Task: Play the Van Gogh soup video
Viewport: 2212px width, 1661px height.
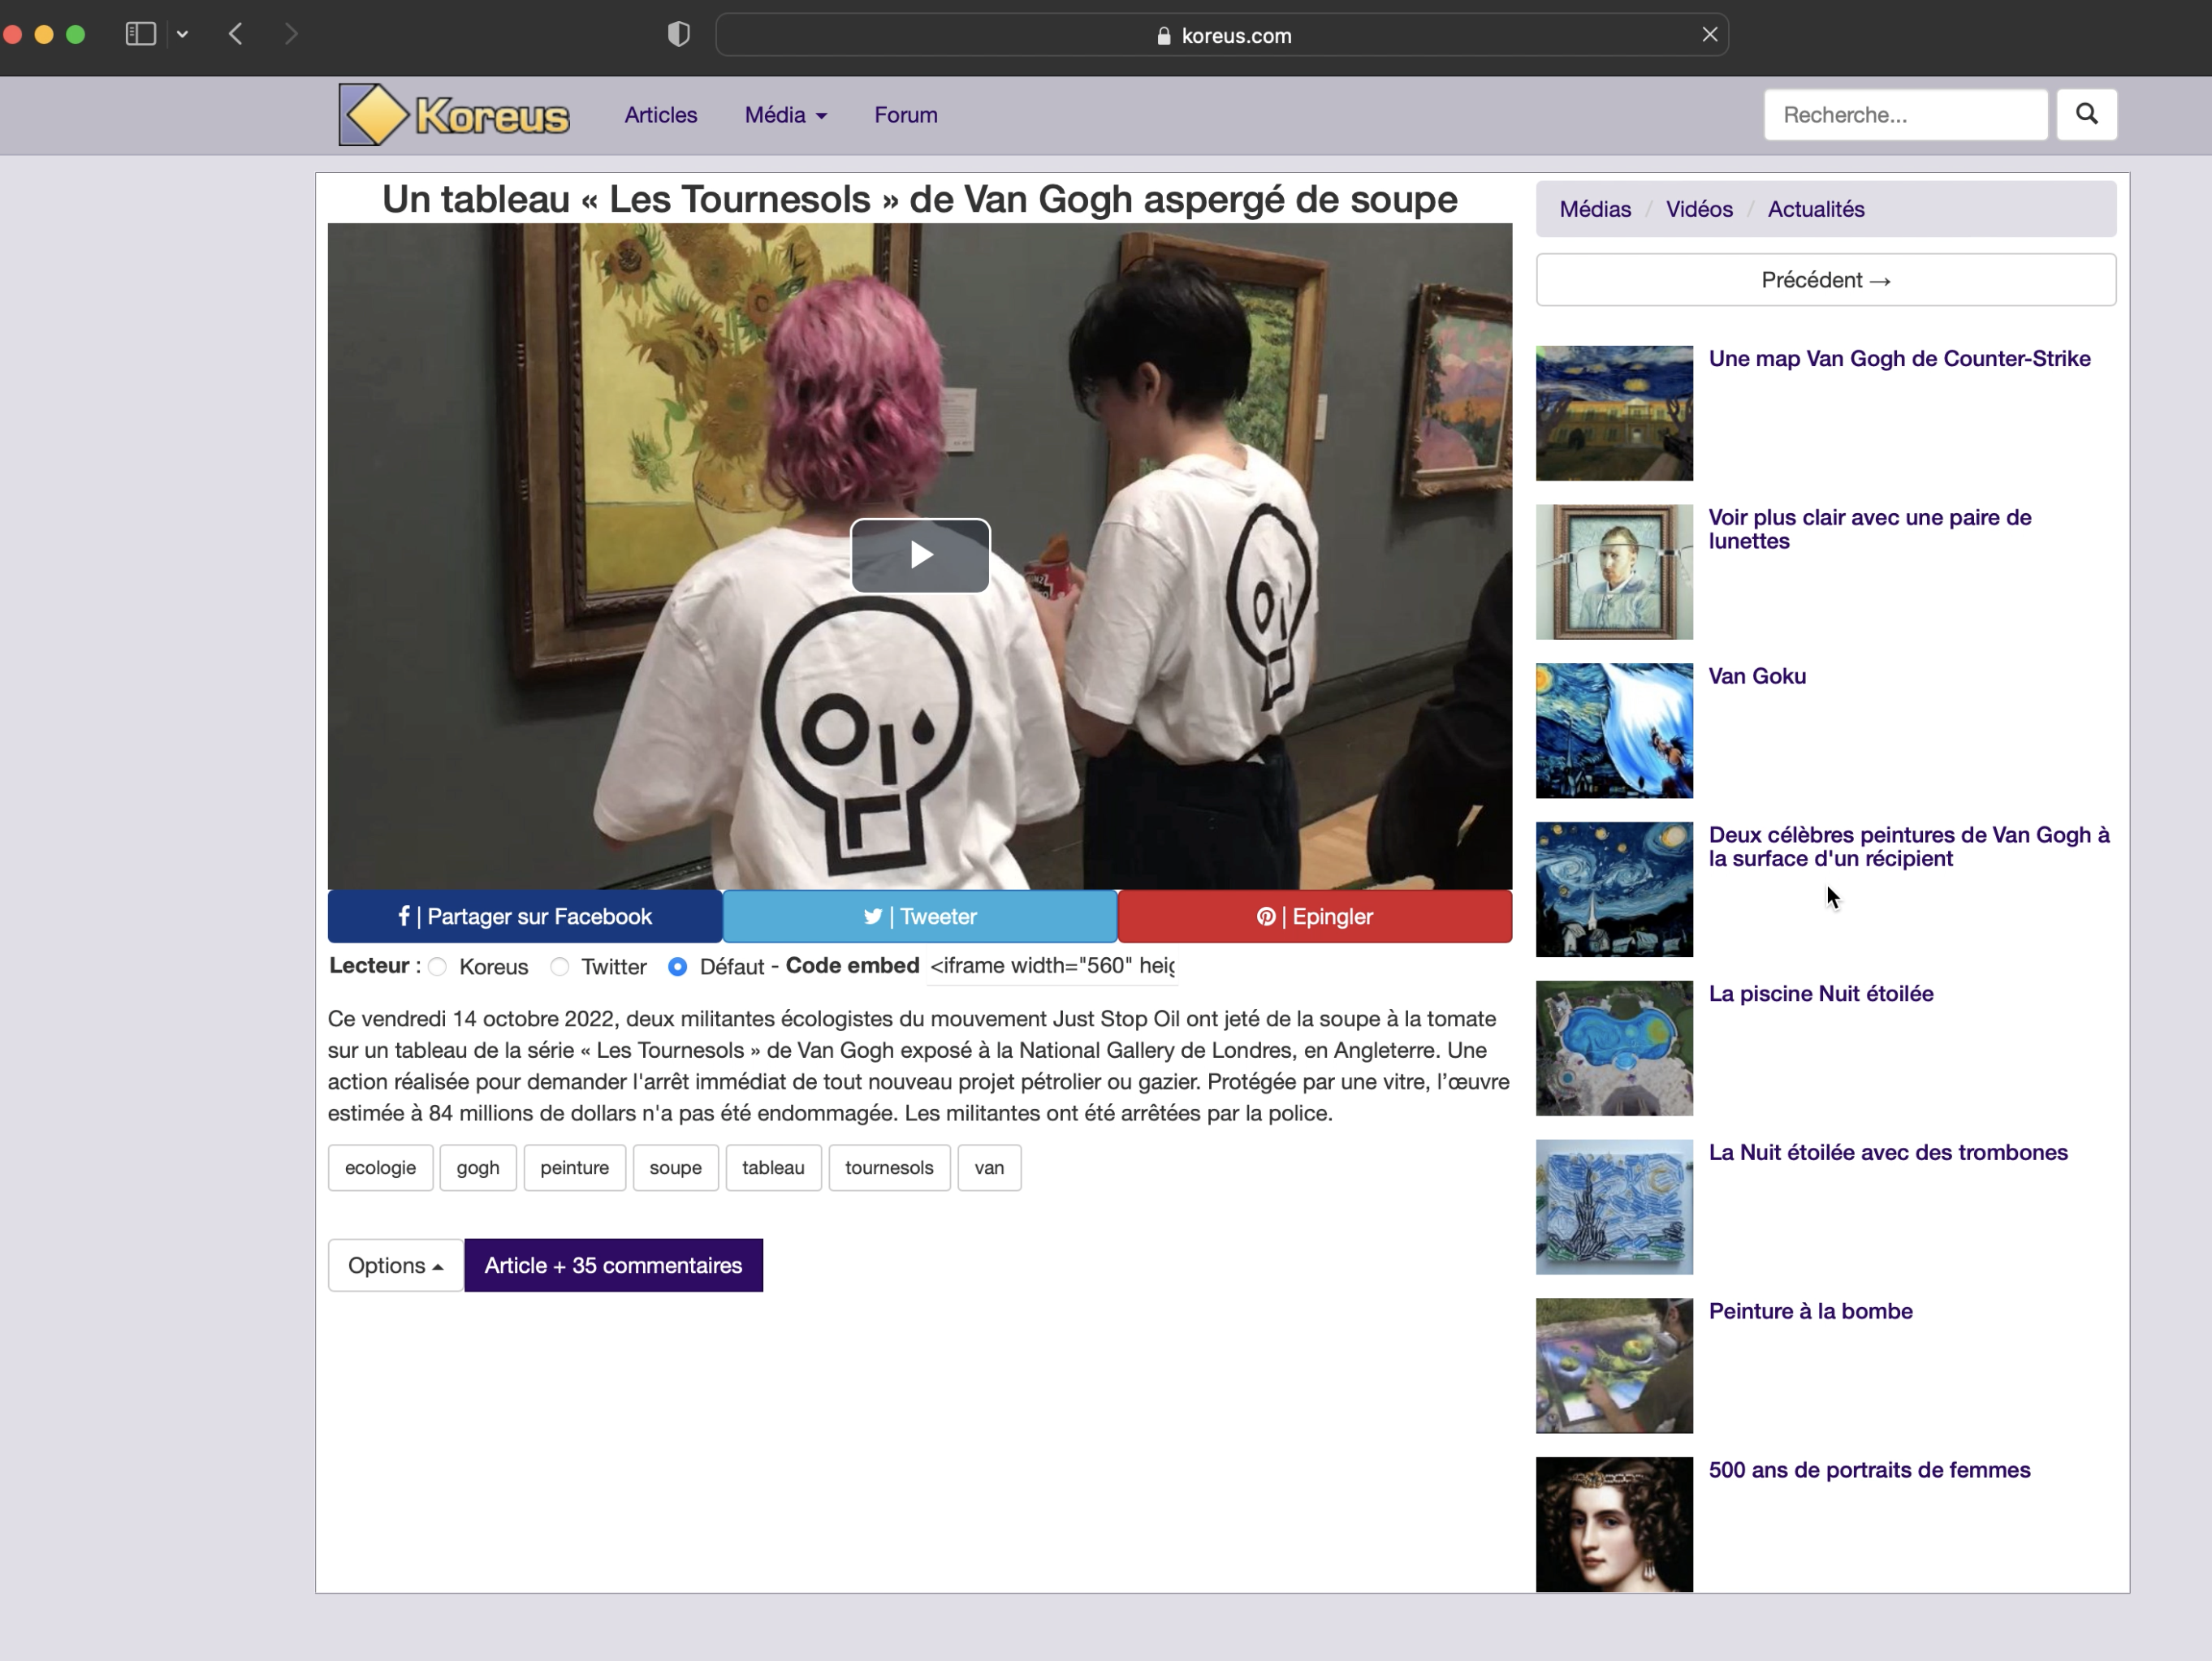Action: (x=919, y=555)
